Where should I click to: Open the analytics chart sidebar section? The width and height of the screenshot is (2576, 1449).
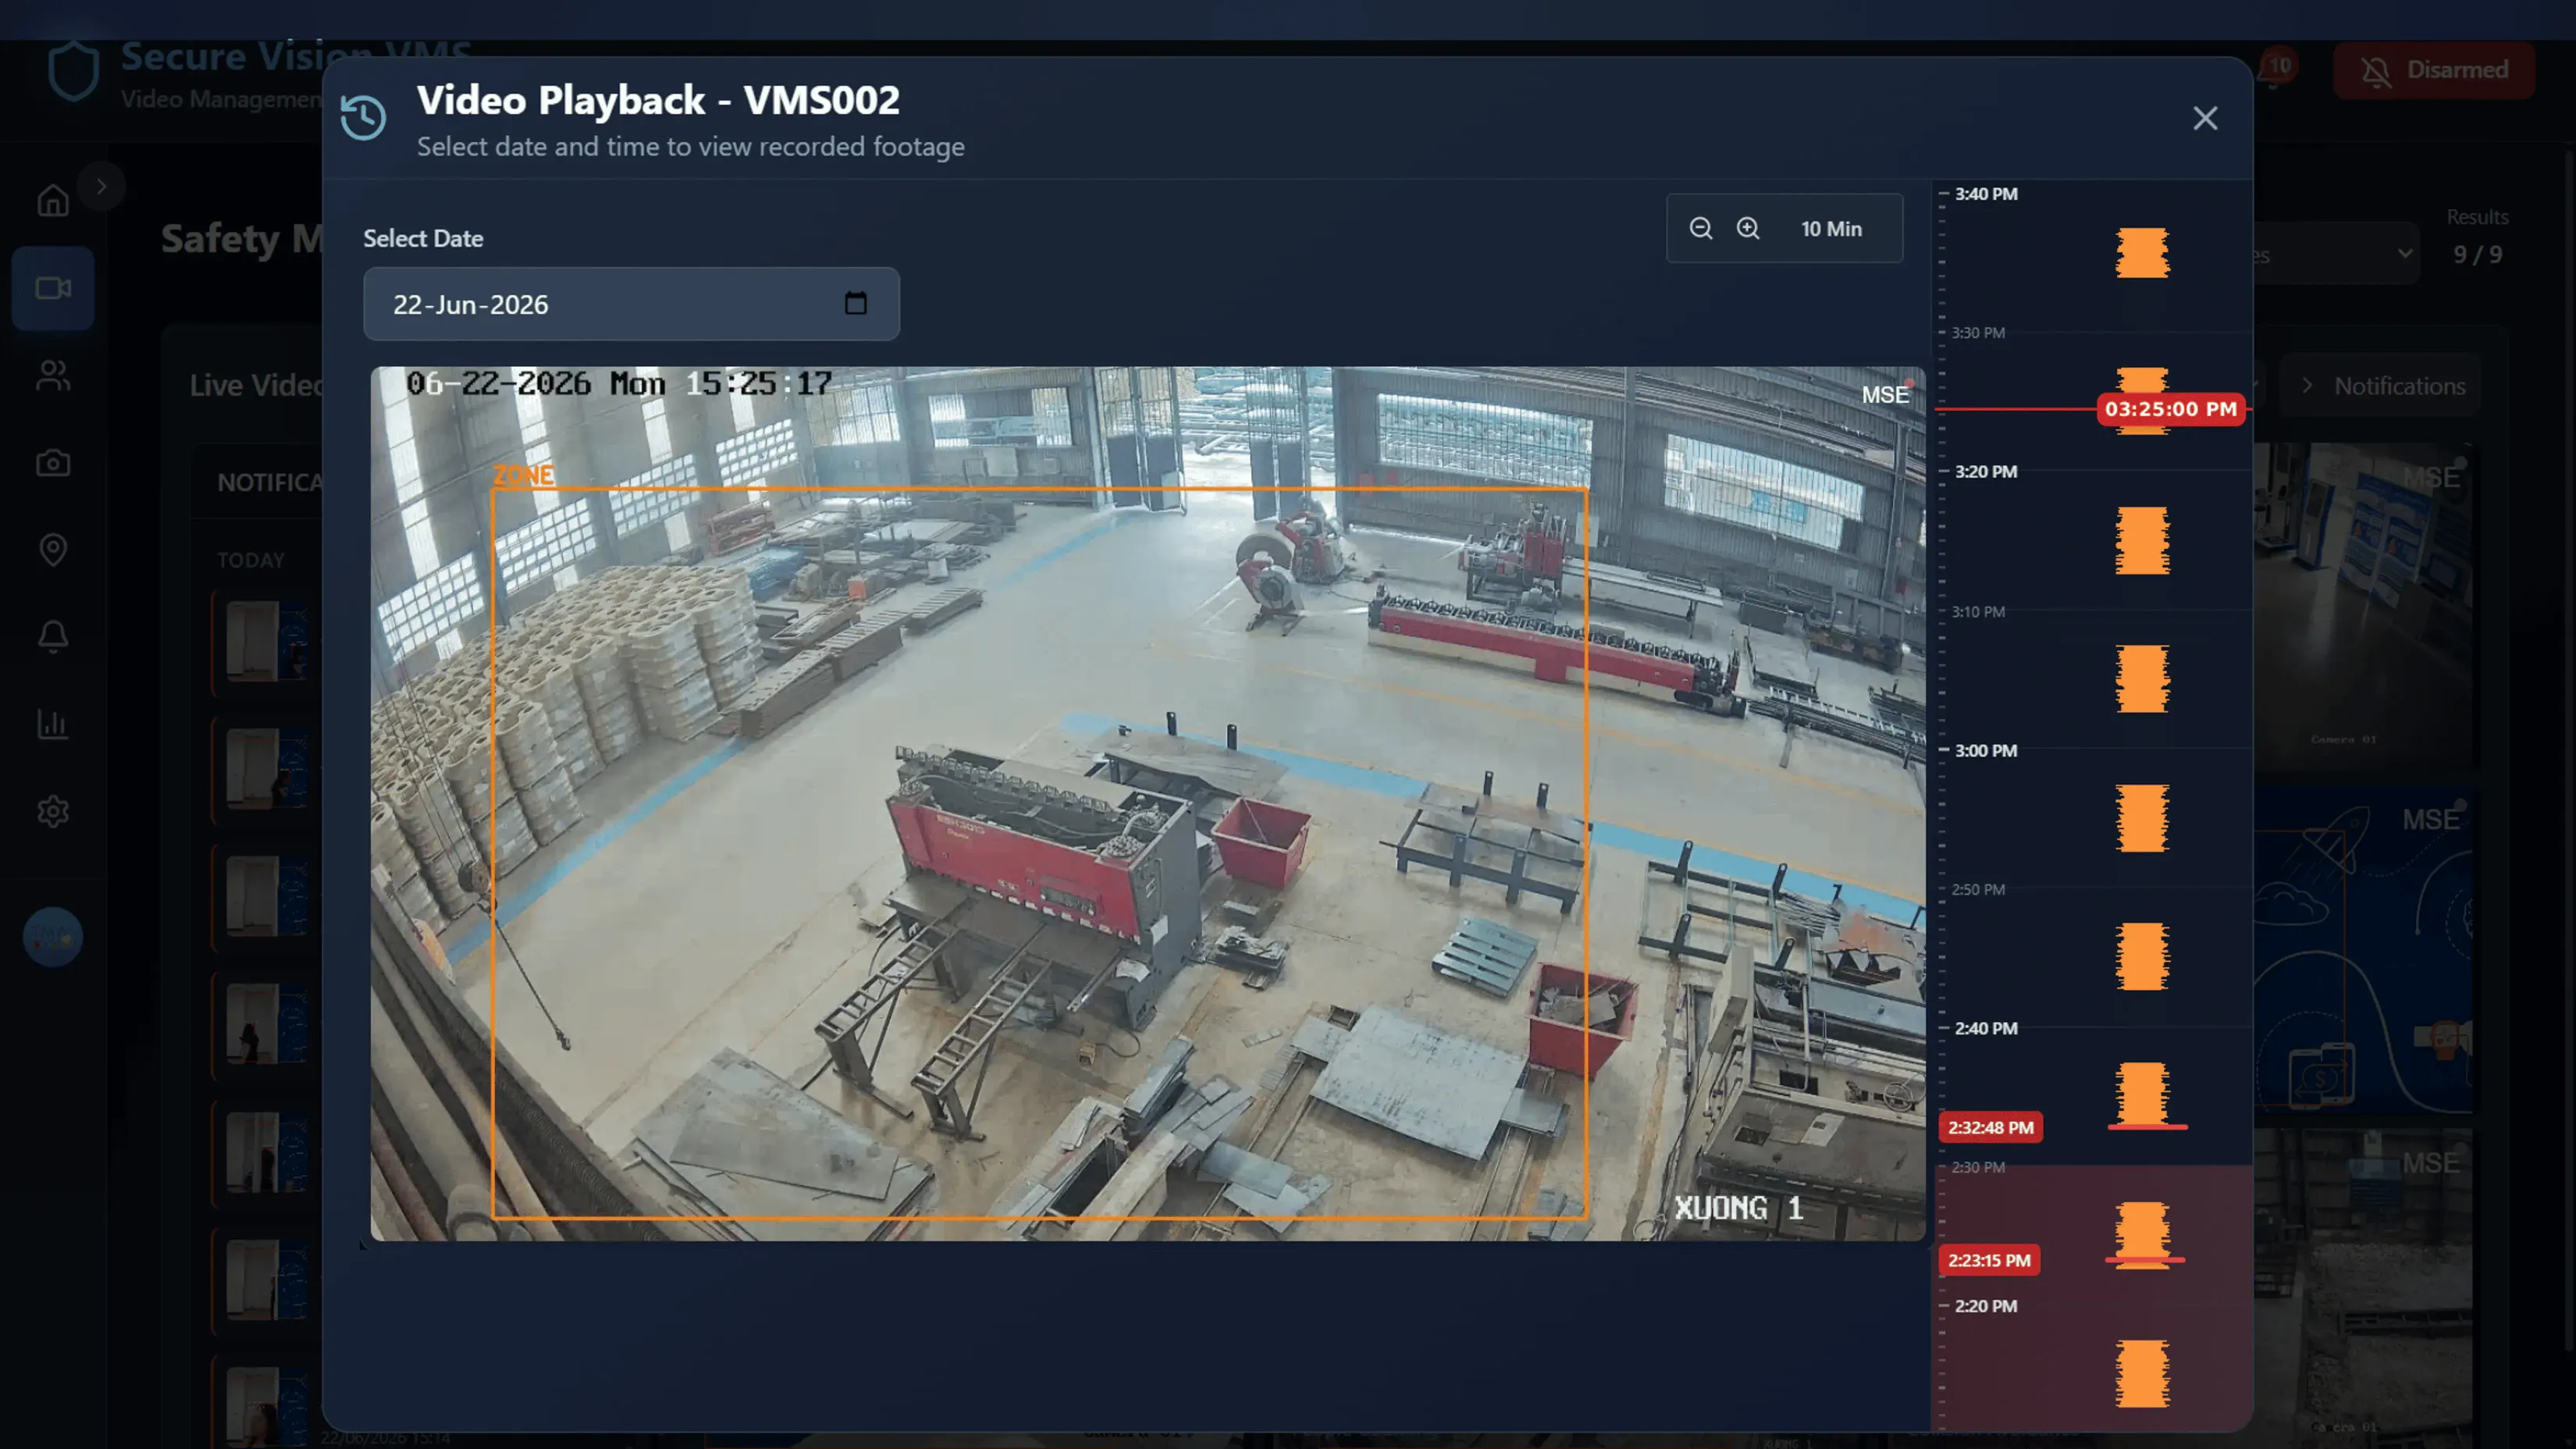tap(53, 724)
